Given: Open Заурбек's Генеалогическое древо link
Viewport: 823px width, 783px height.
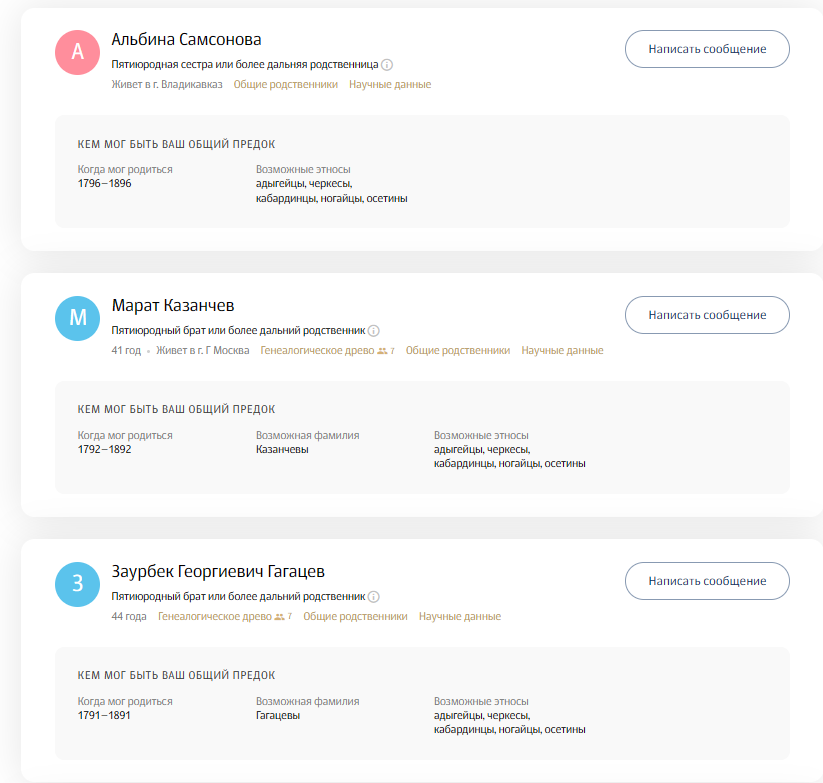Looking at the screenshot, I should click(x=214, y=617).
